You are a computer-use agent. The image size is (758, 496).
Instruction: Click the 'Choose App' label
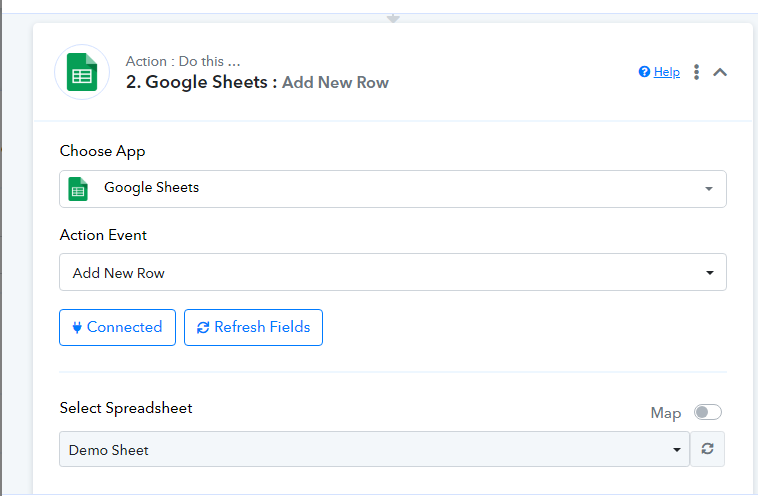102,151
